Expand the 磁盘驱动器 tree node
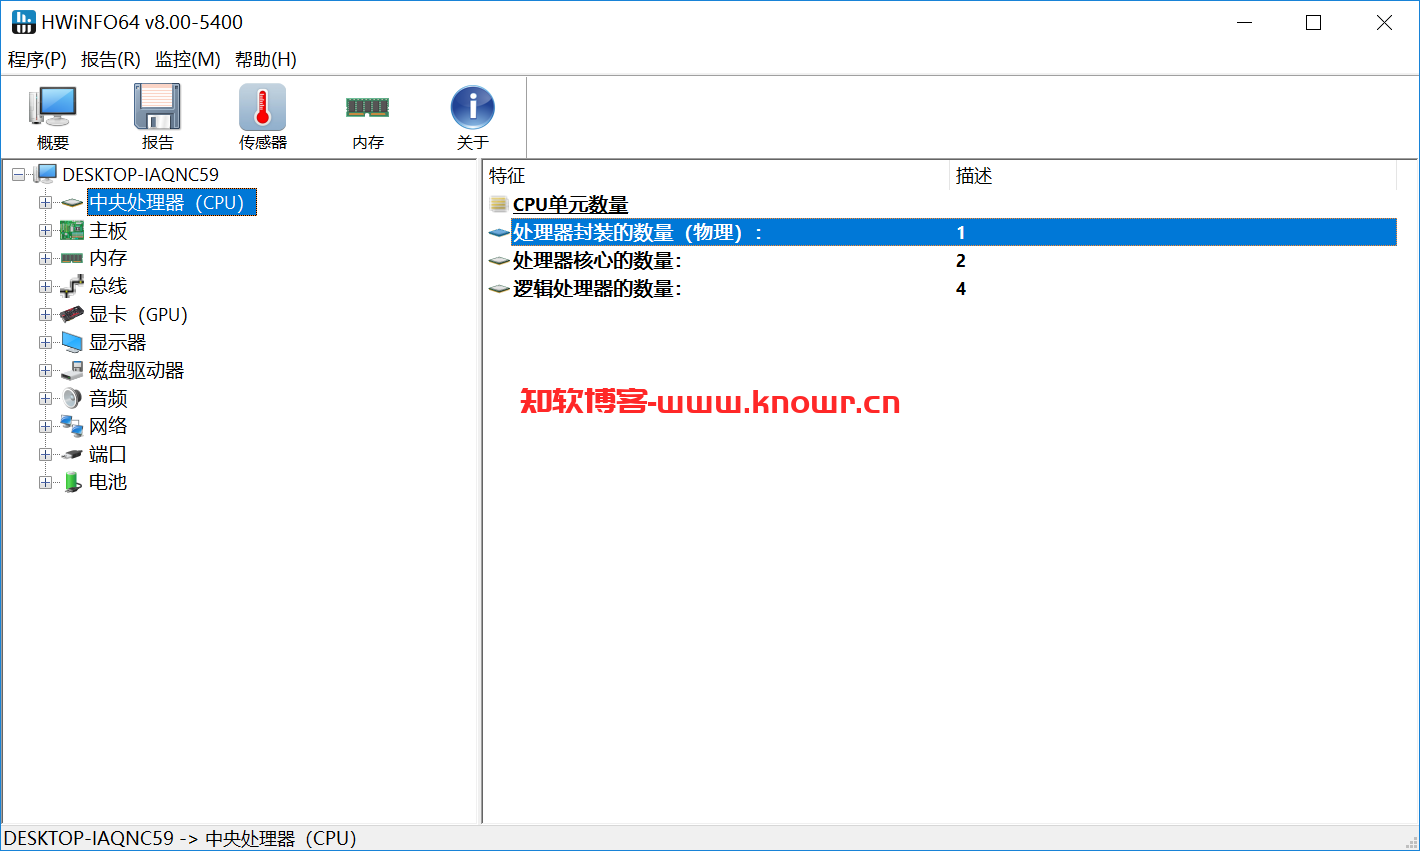Image resolution: width=1420 pixels, height=851 pixels. (x=45, y=371)
